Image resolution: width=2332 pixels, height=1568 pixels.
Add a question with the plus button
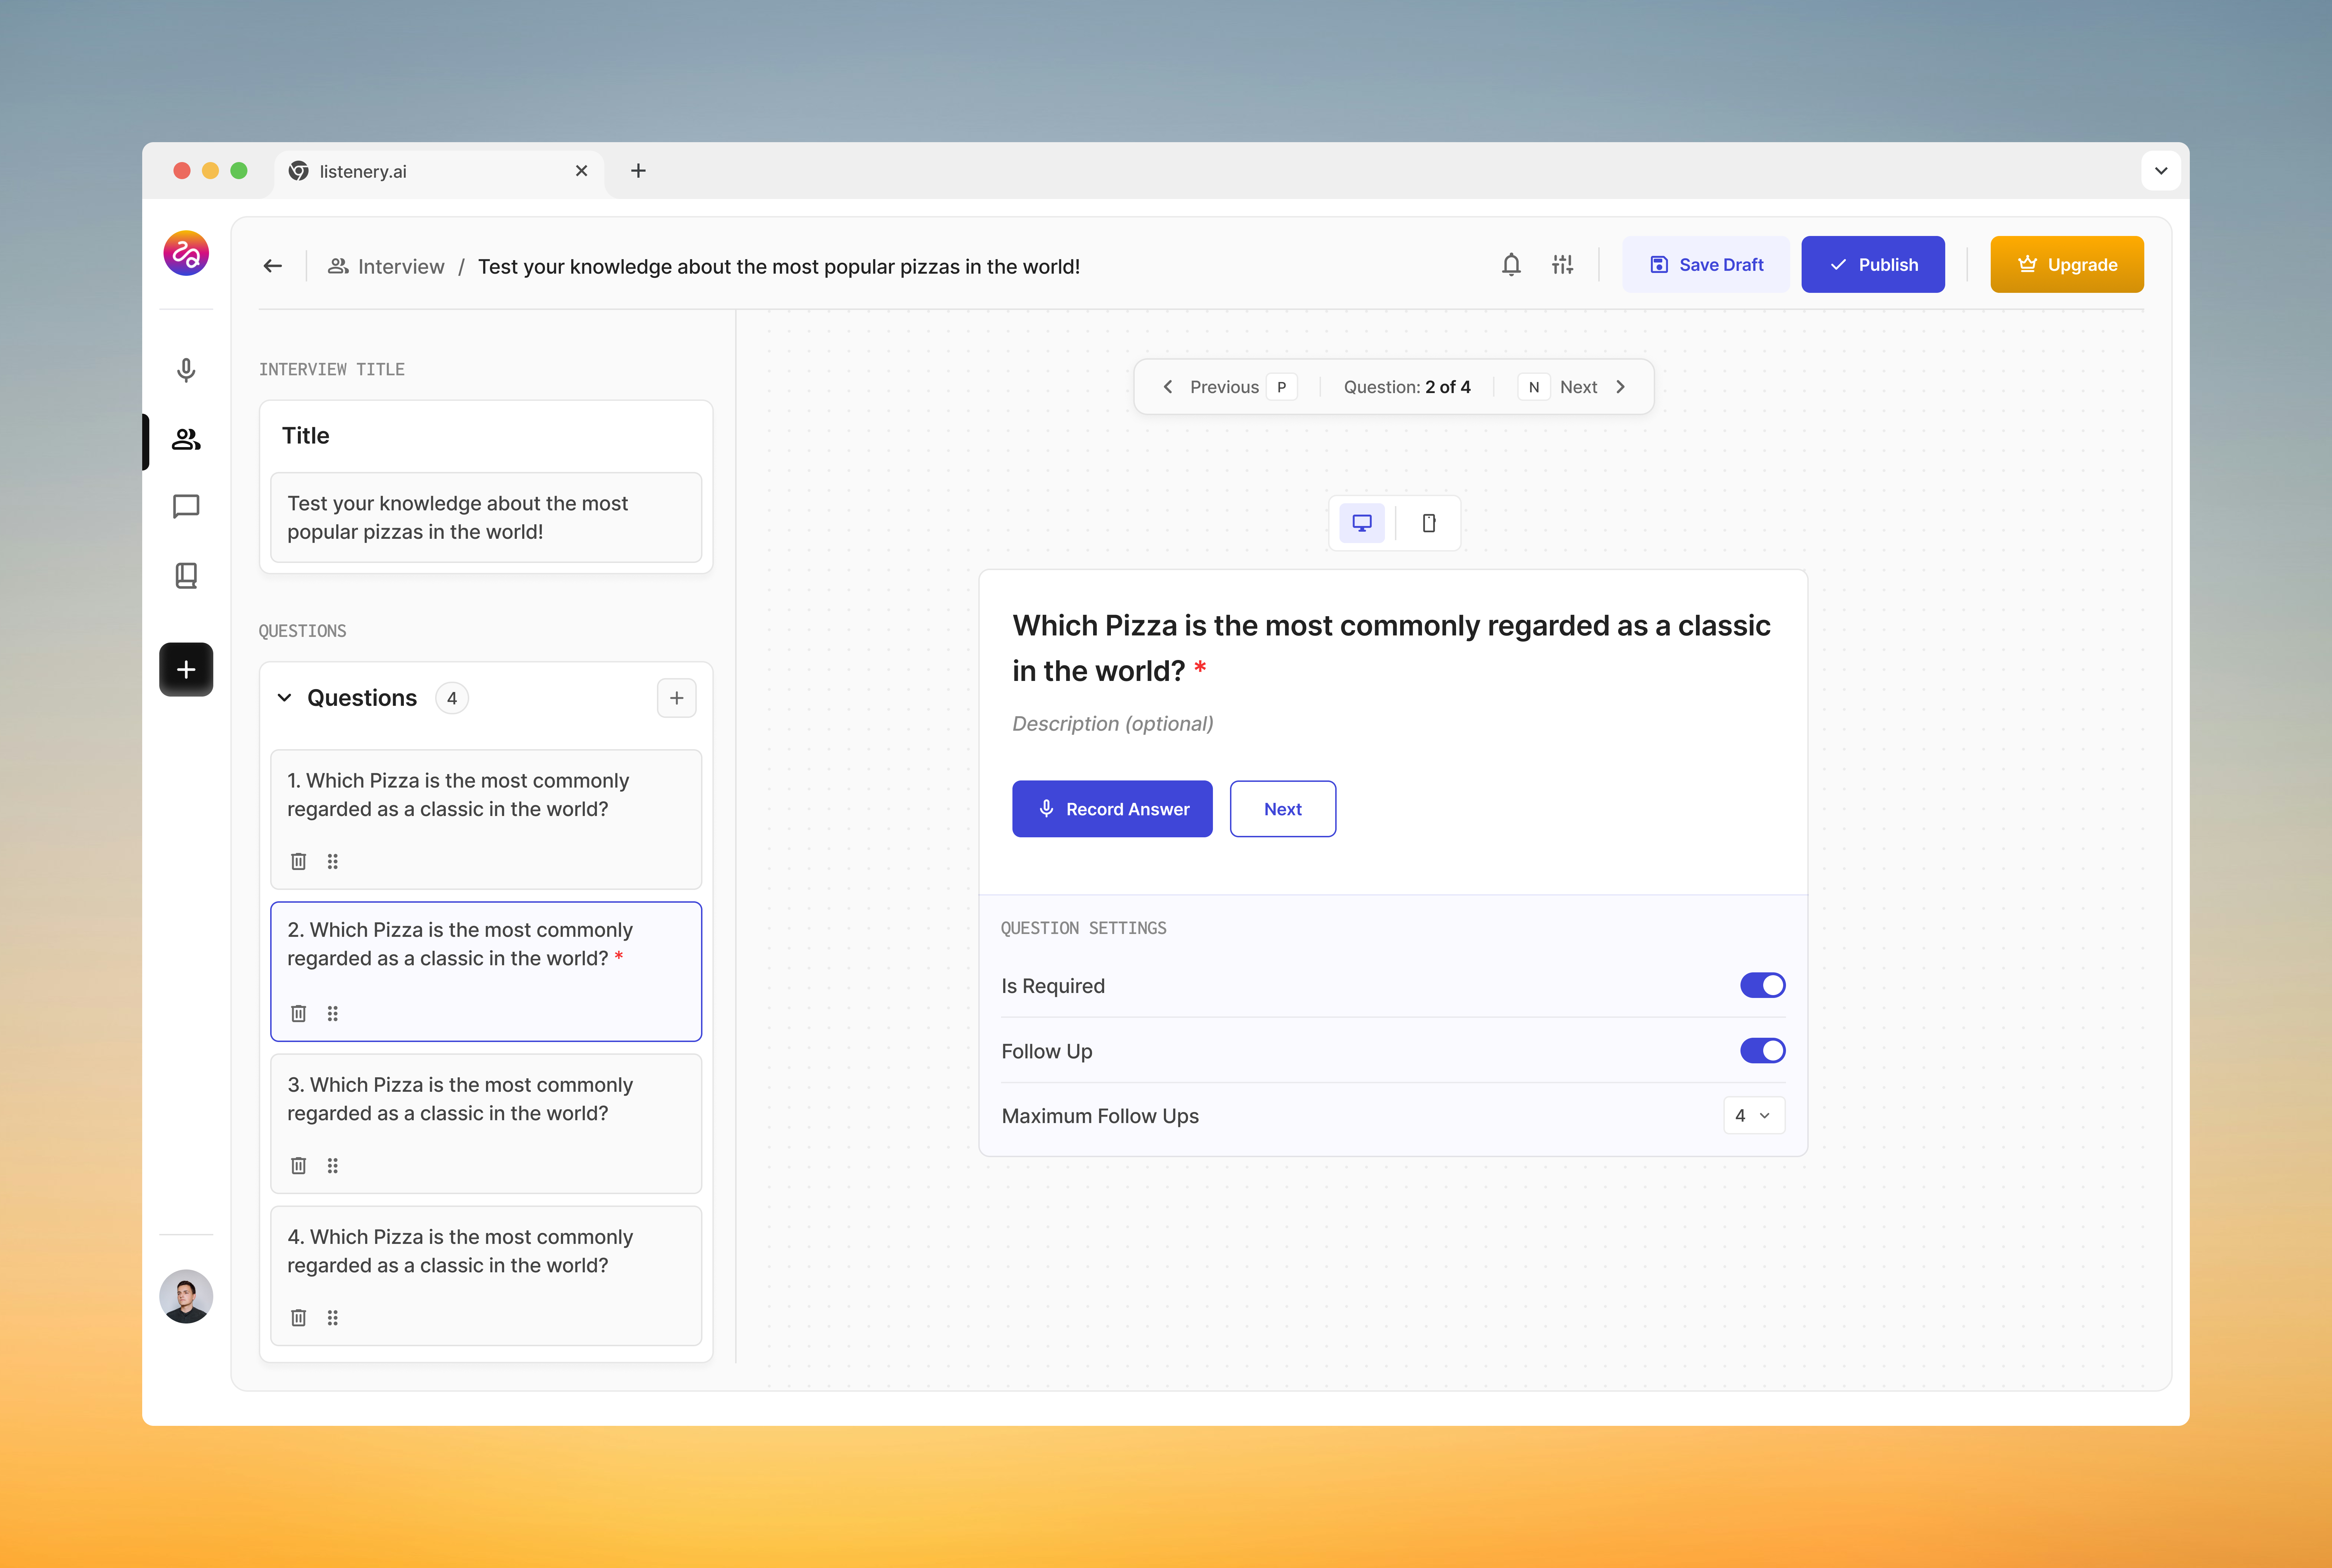point(677,698)
